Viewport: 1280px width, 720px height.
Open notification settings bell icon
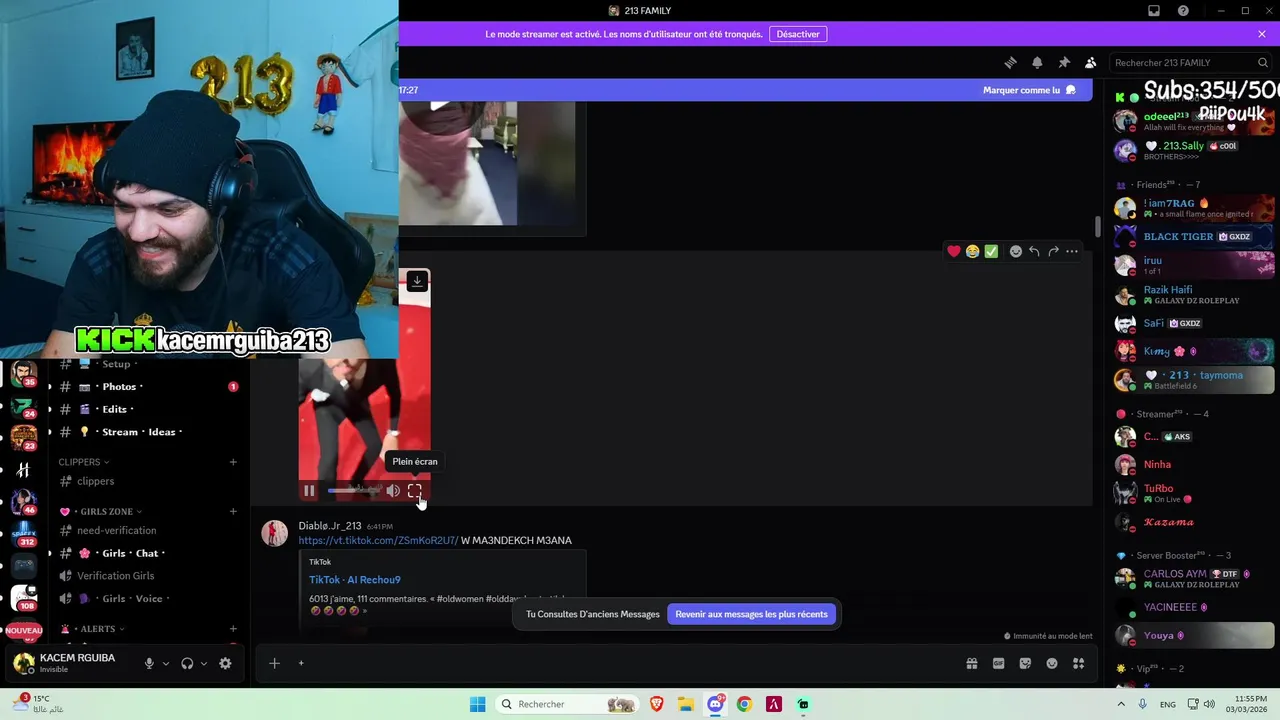[1037, 62]
